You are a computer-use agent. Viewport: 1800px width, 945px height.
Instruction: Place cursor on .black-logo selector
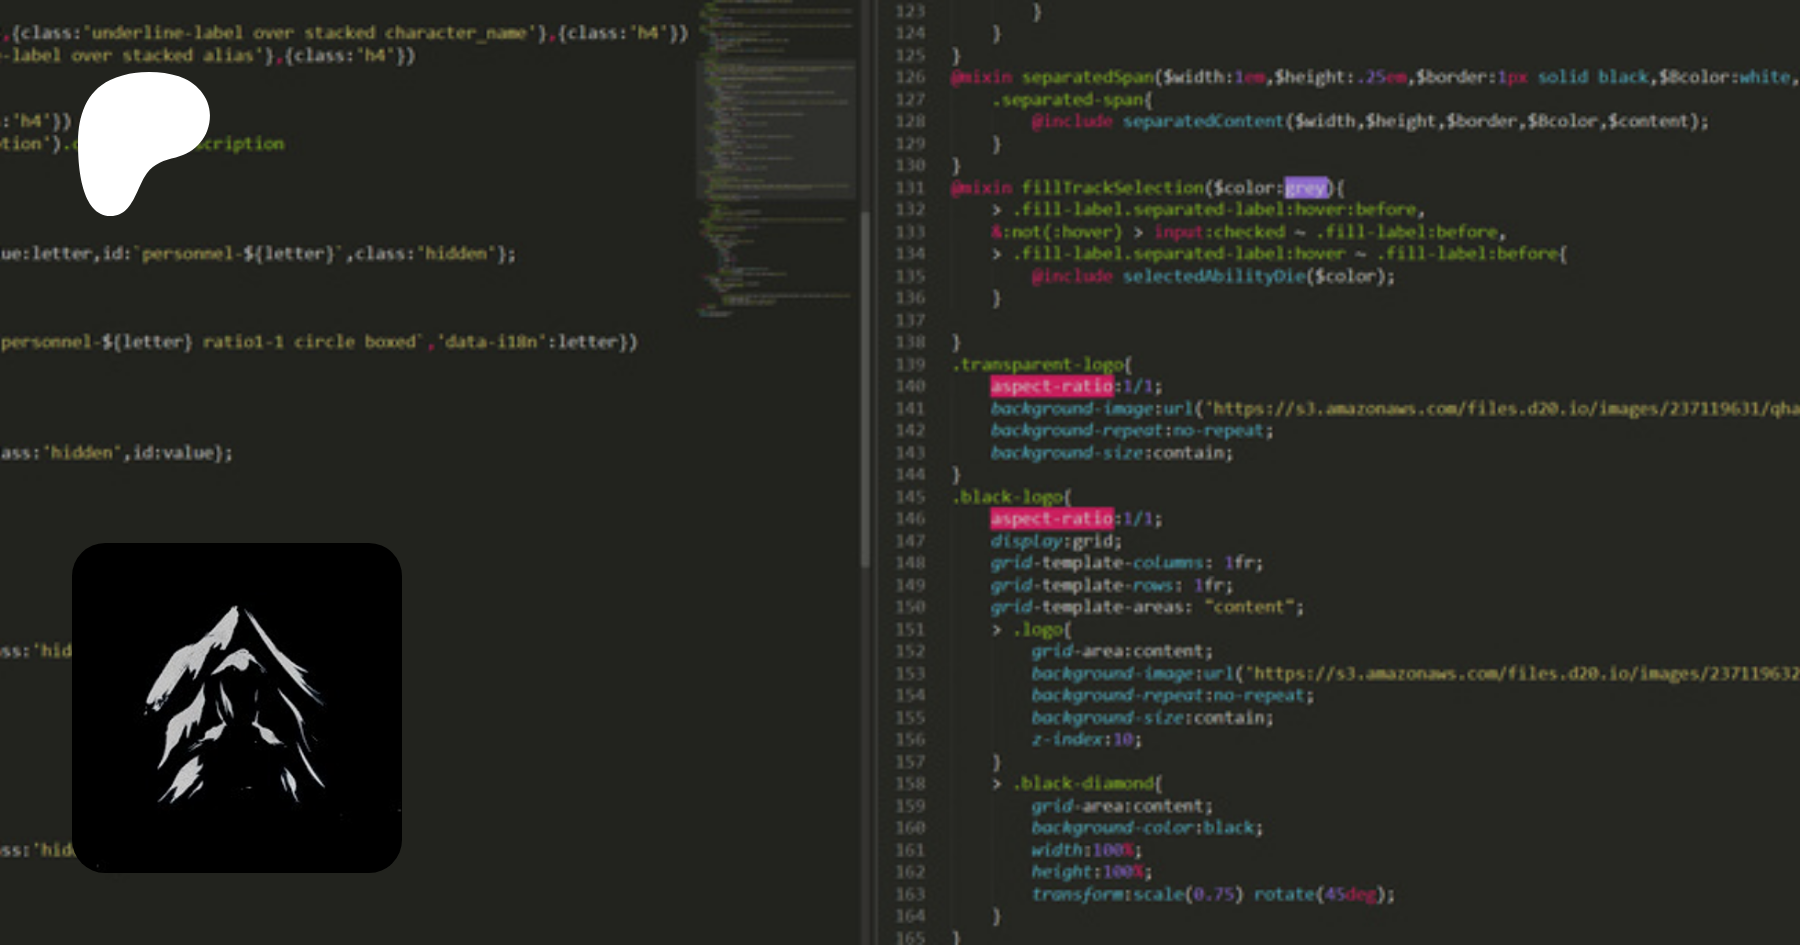pyautogui.click(x=1012, y=497)
